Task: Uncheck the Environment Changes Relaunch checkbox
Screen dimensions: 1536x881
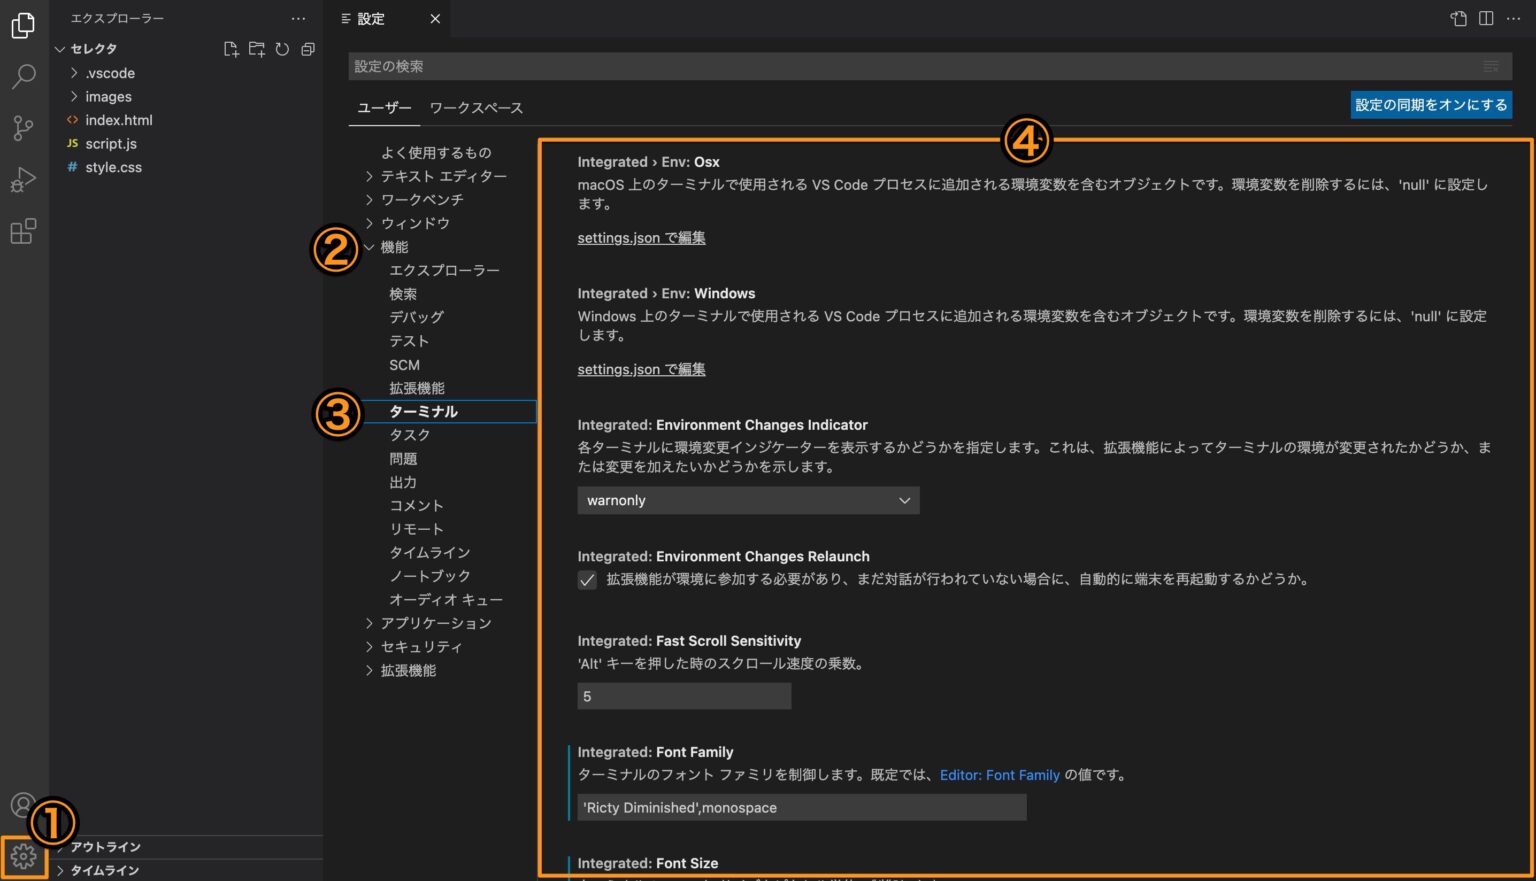Action: (x=587, y=580)
